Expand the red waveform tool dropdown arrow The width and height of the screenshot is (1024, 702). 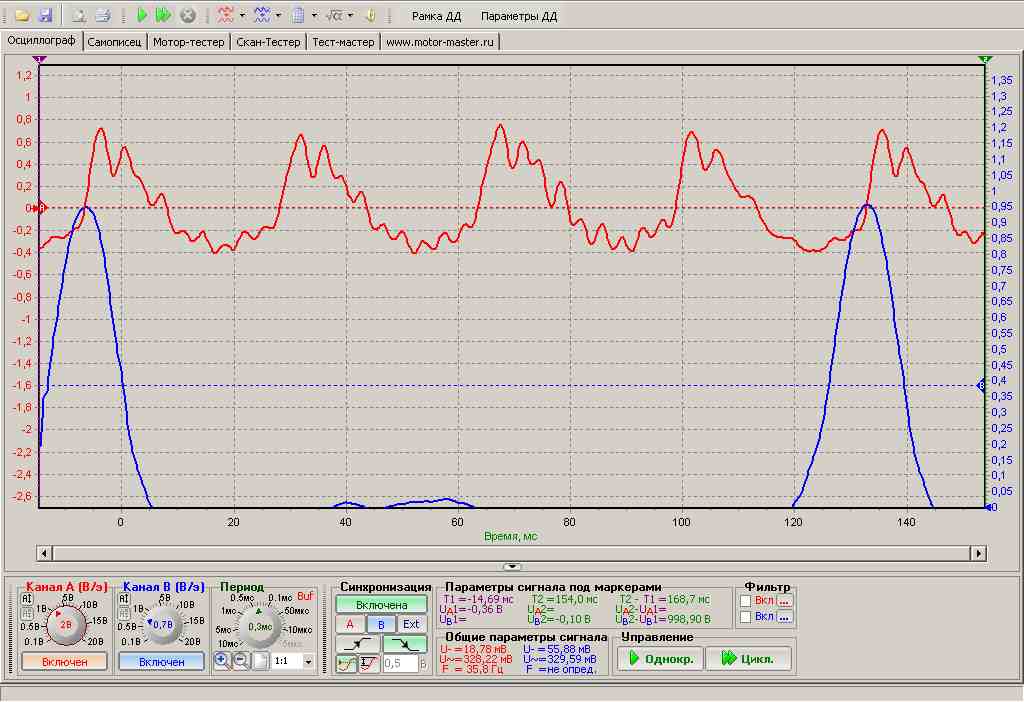click(243, 16)
